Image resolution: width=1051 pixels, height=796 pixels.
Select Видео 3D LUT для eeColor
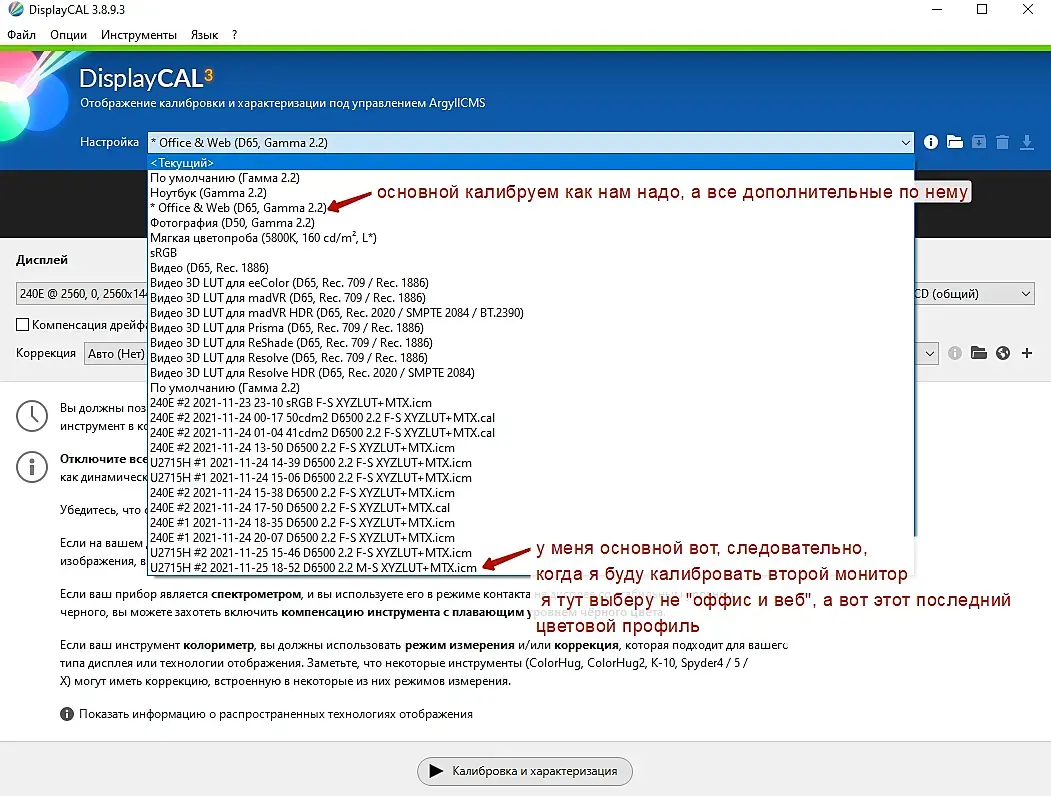(x=531, y=283)
